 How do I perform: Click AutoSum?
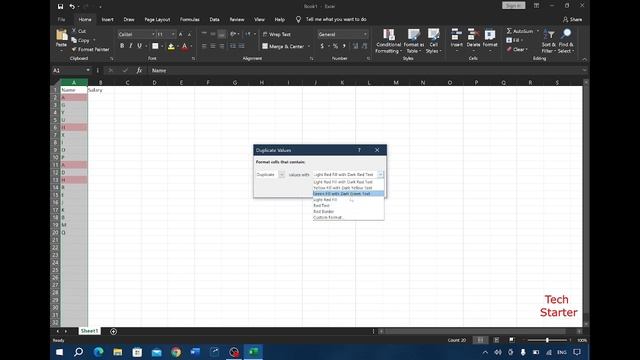click(520, 31)
